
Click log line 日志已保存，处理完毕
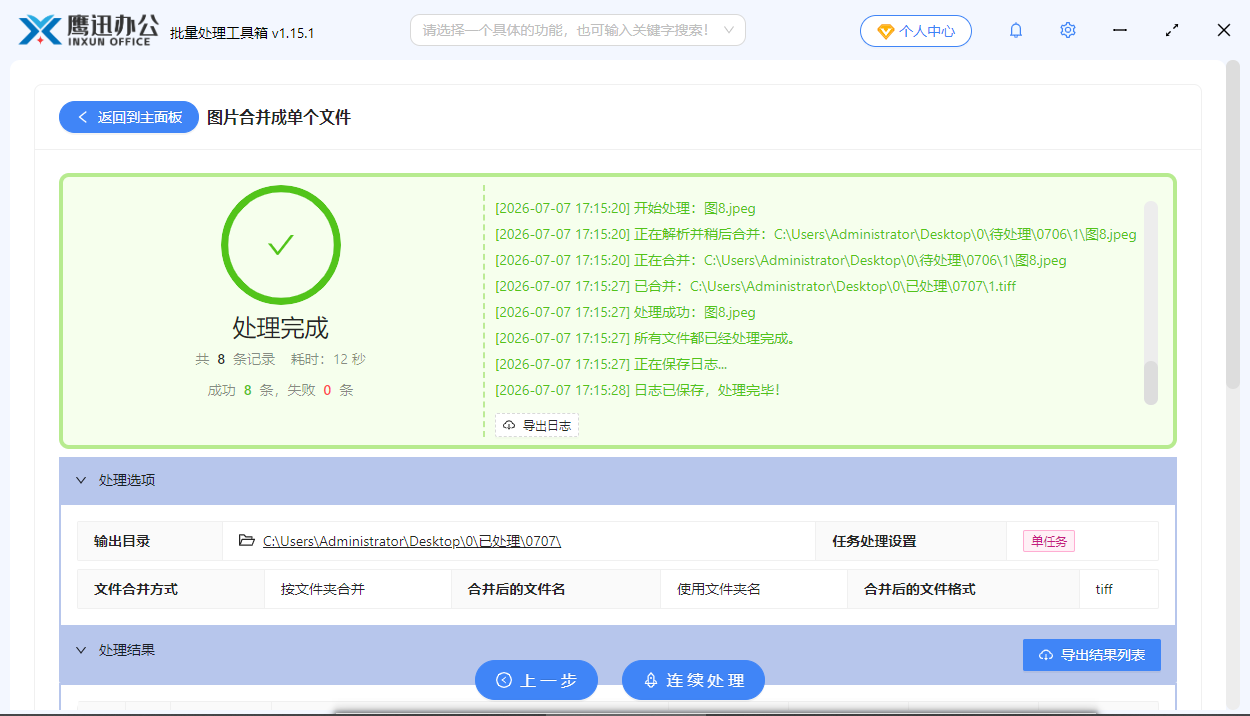638,390
